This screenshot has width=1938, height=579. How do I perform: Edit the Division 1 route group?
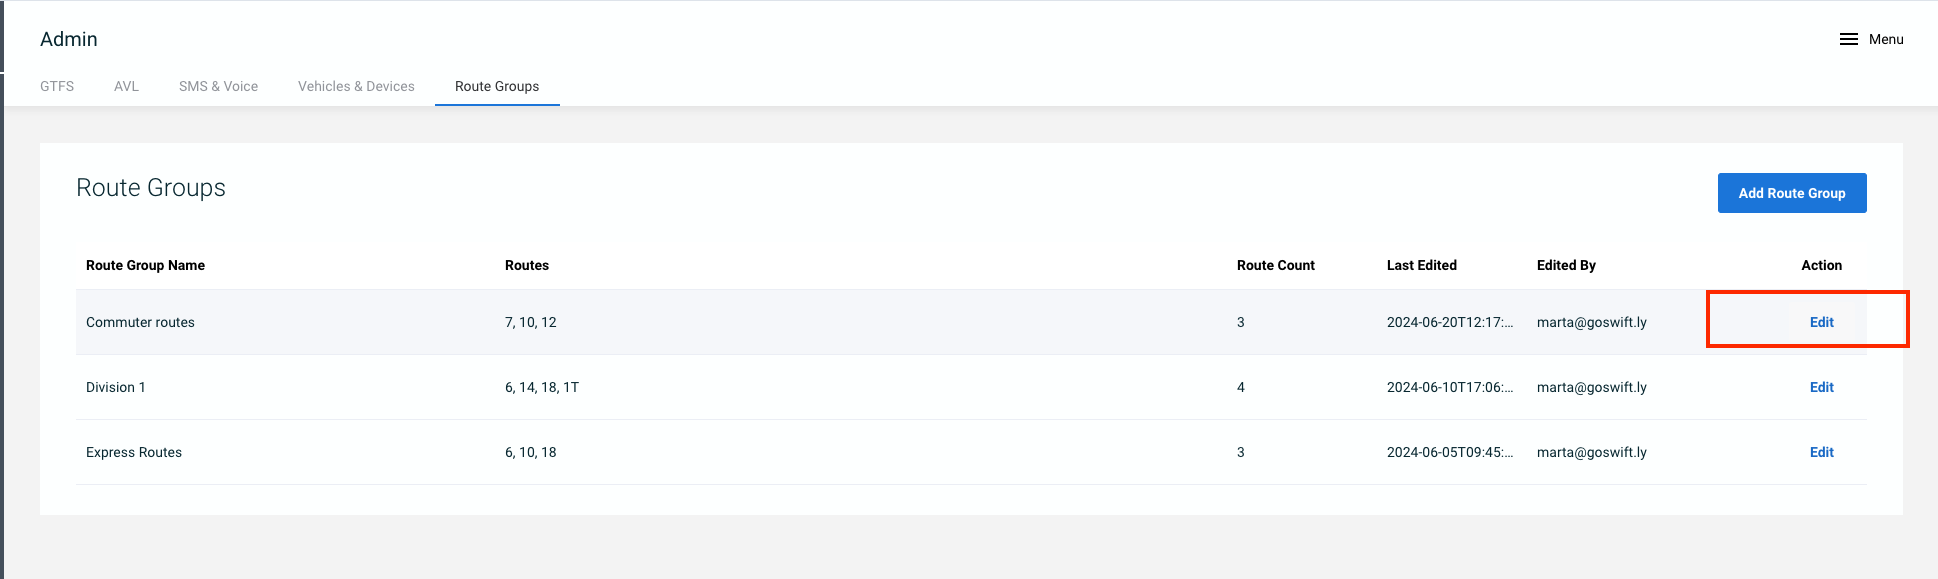coord(1821,387)
